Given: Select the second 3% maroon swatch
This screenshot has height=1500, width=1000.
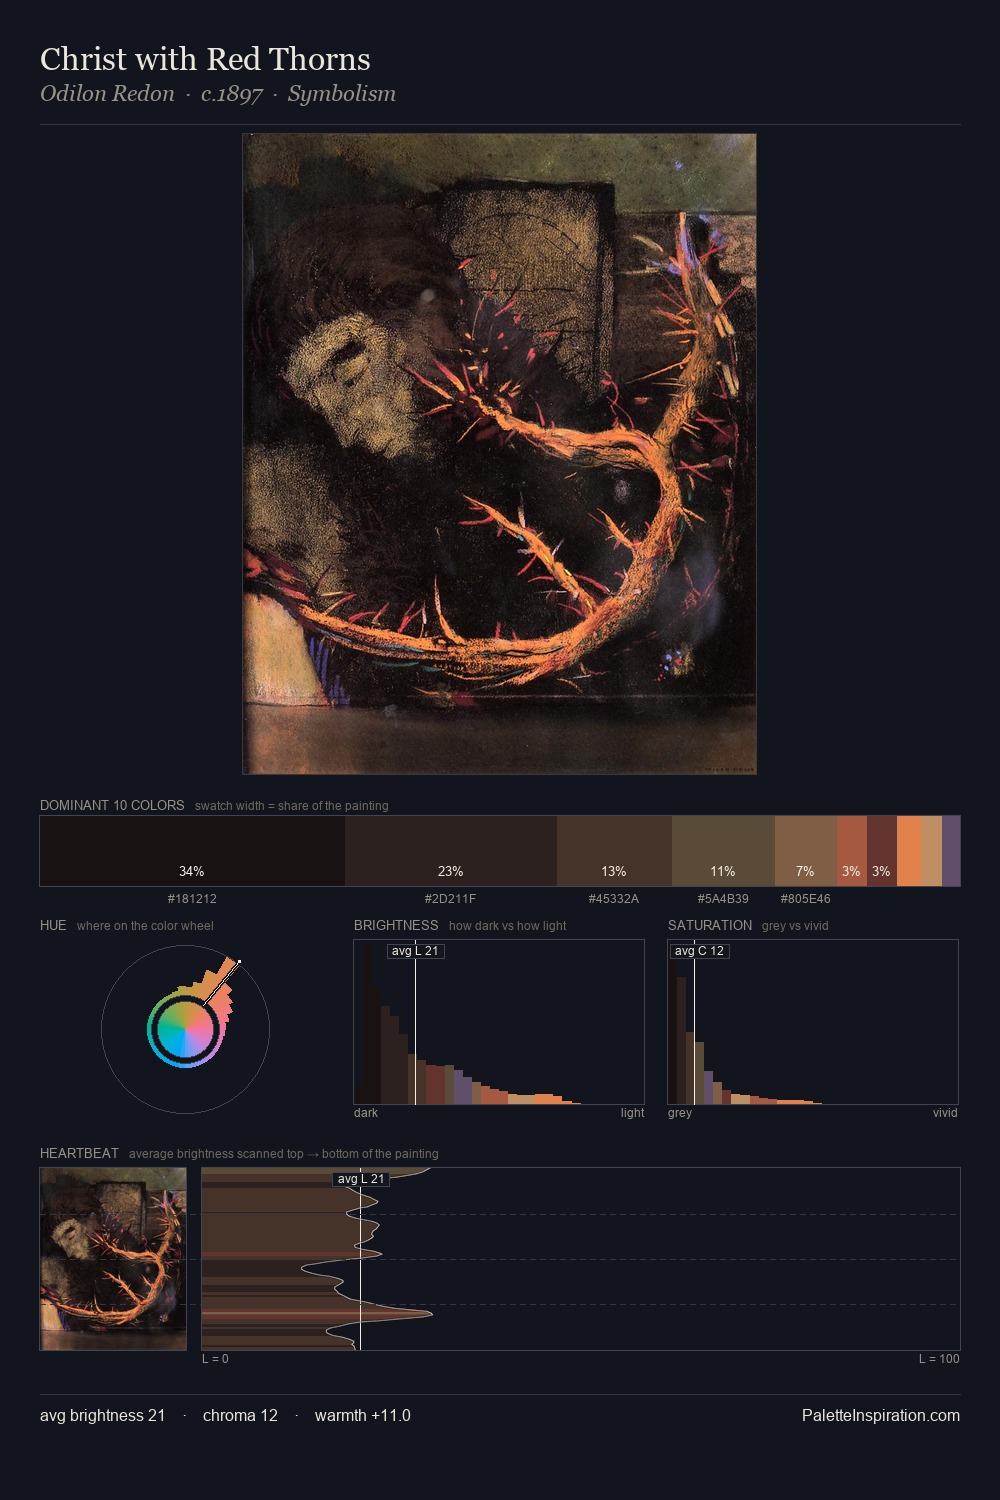Looking at the screenshot, I should 882,851.
